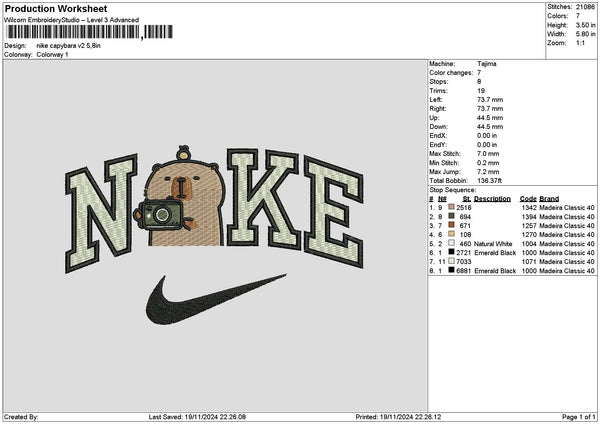
Task: Click 'Natural White' description in stop 5
Action: (493, 244)
